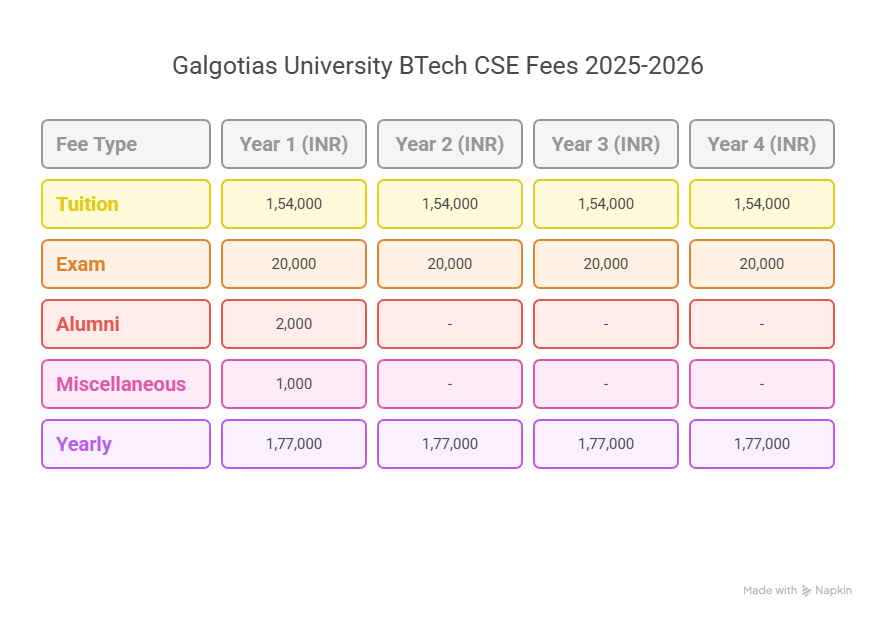Pick the "Year 4 (INR)" column header
The height and width of the screenshot is (618, 876).
point(762,144)
